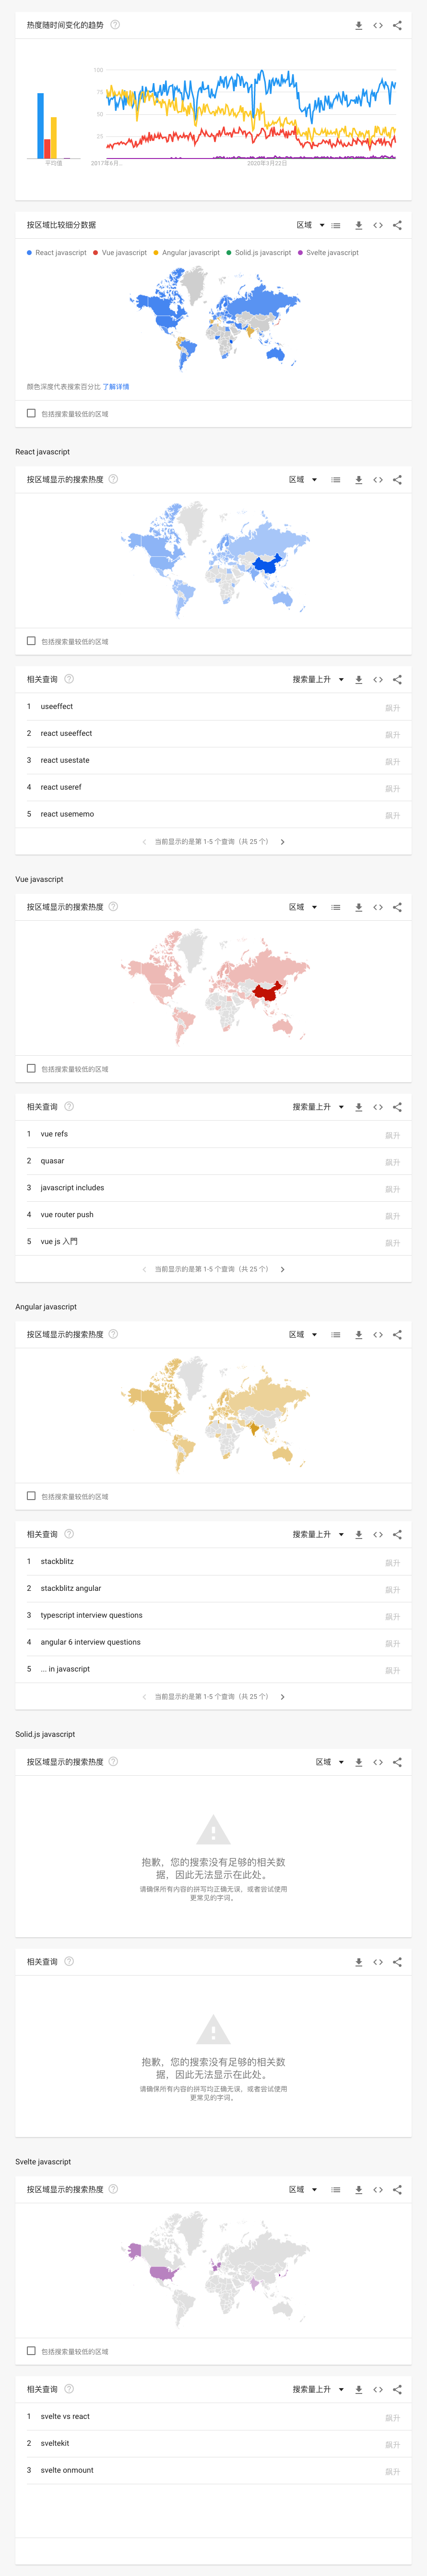This screenshot has width=427, height=2576.
Task: Enable 包括搜索量较低的区域 in comparison breakdown card
Action: click(x=31, y=413)
